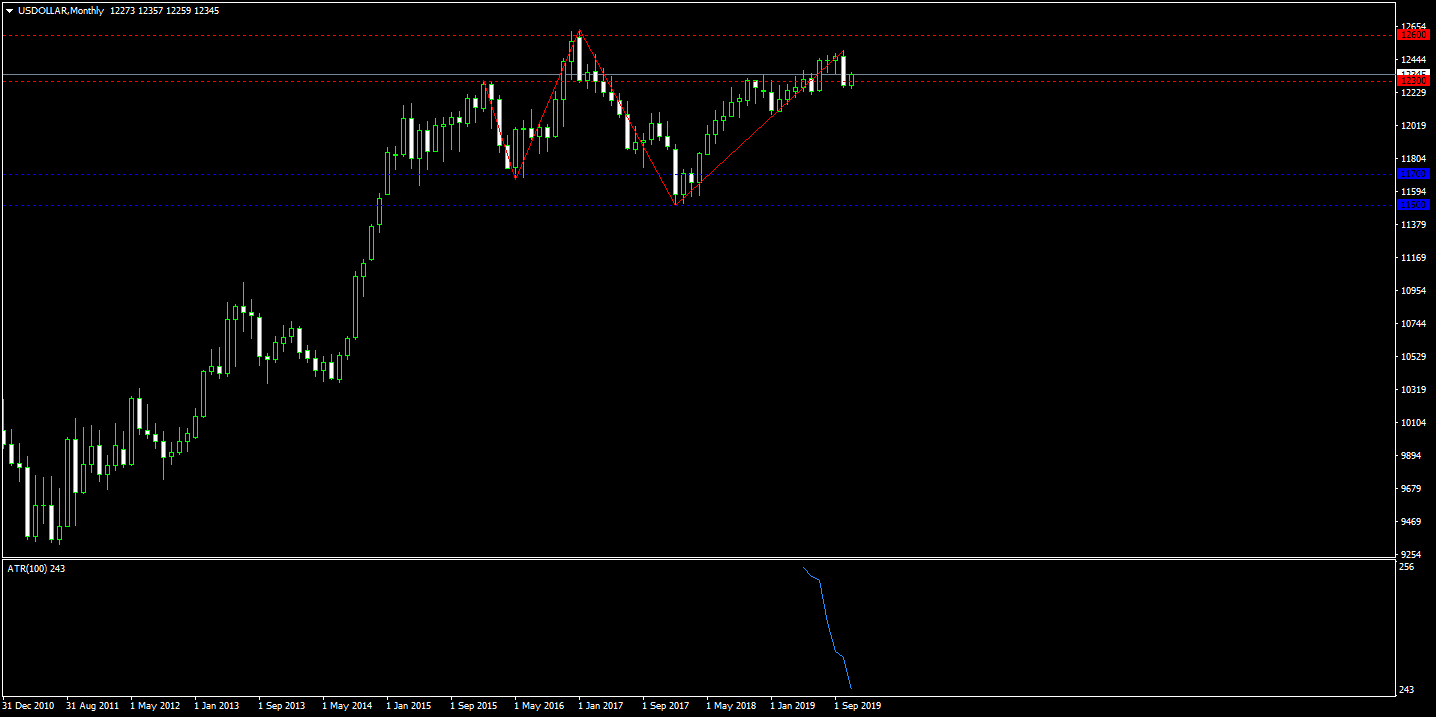This screenshot has height=717, width=1436.
Task: Select the red 12600 price level label
Action: pyautogui.click(x=1414, y=35)
